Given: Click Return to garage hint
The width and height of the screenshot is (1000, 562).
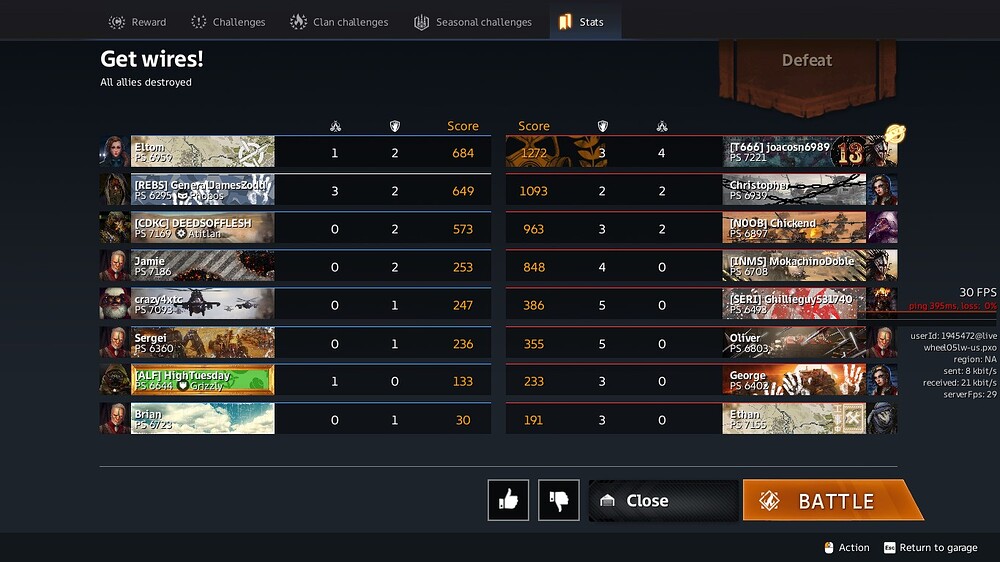Looking at the screenshot, I should [x=930, y=547].
